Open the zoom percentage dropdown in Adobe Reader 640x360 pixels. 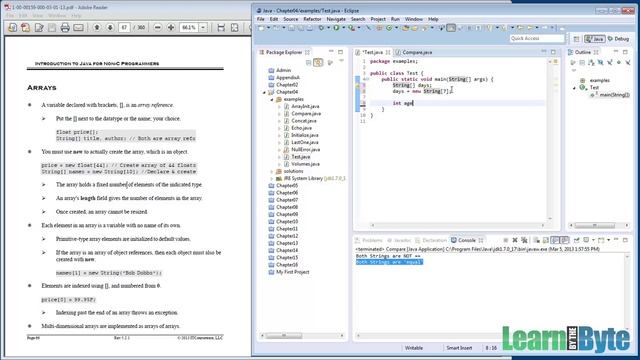click(x=203, y=27)
